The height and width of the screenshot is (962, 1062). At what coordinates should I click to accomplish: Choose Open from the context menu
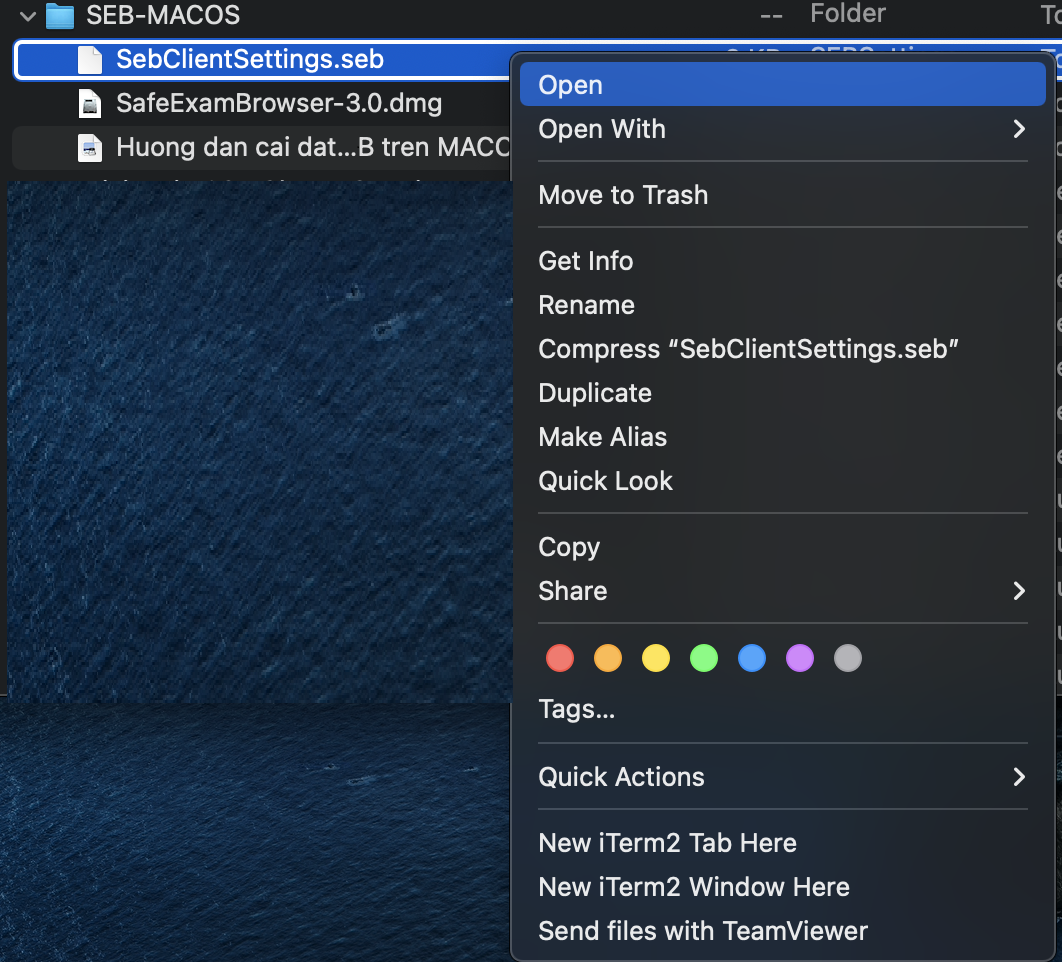570,85
